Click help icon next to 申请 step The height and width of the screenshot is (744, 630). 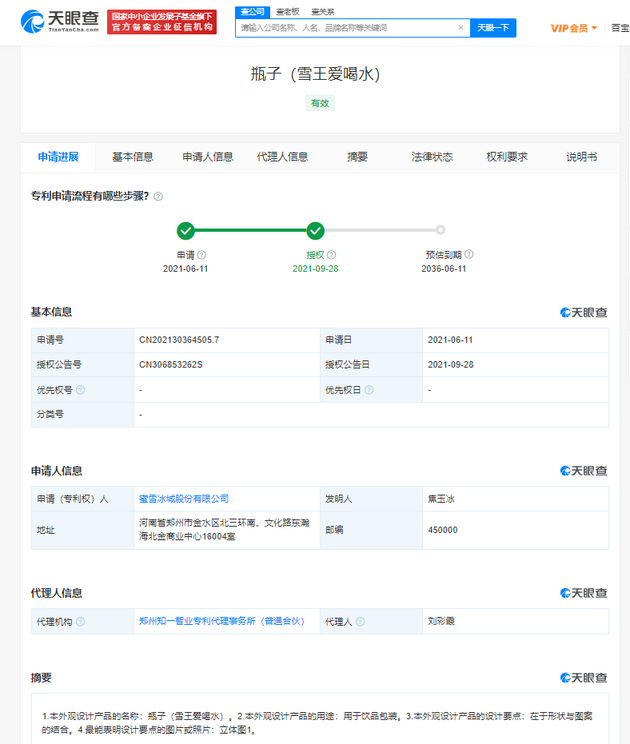tap(202, 255)
